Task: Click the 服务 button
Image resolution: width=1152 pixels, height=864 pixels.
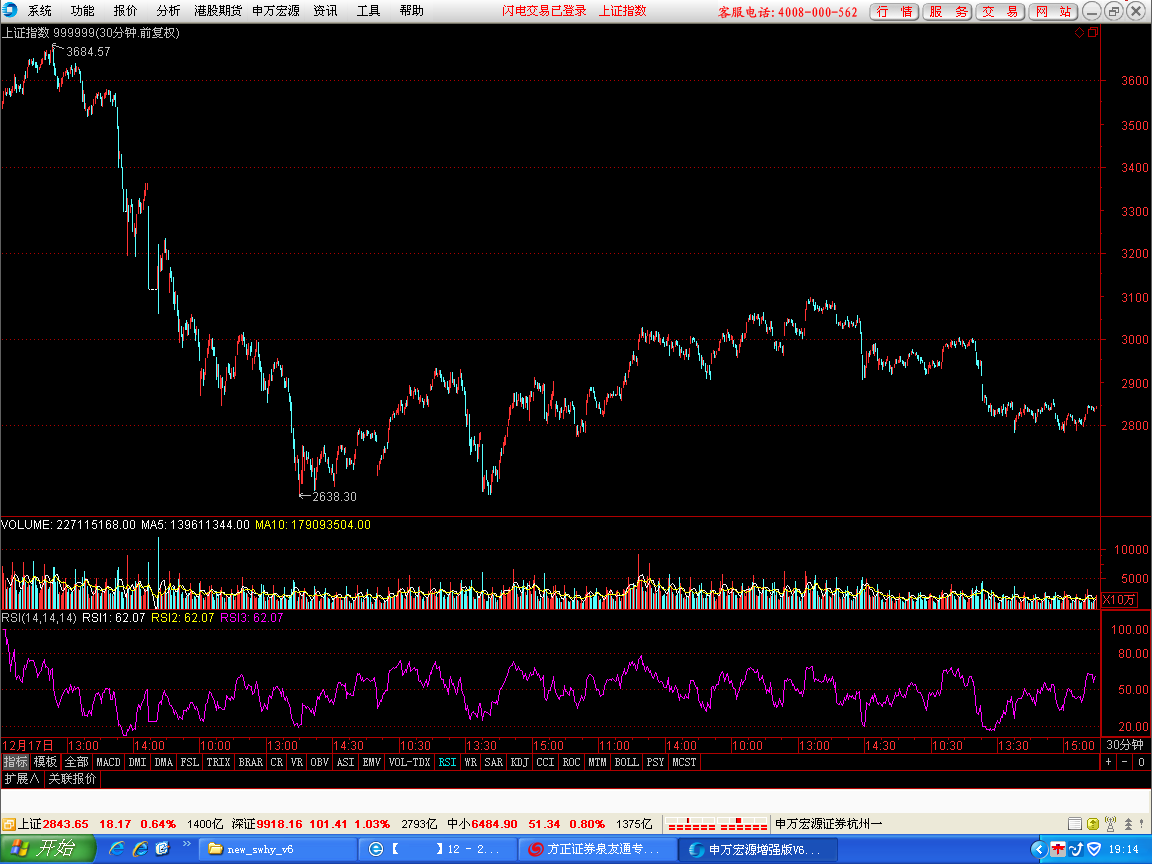Action: 947,12
